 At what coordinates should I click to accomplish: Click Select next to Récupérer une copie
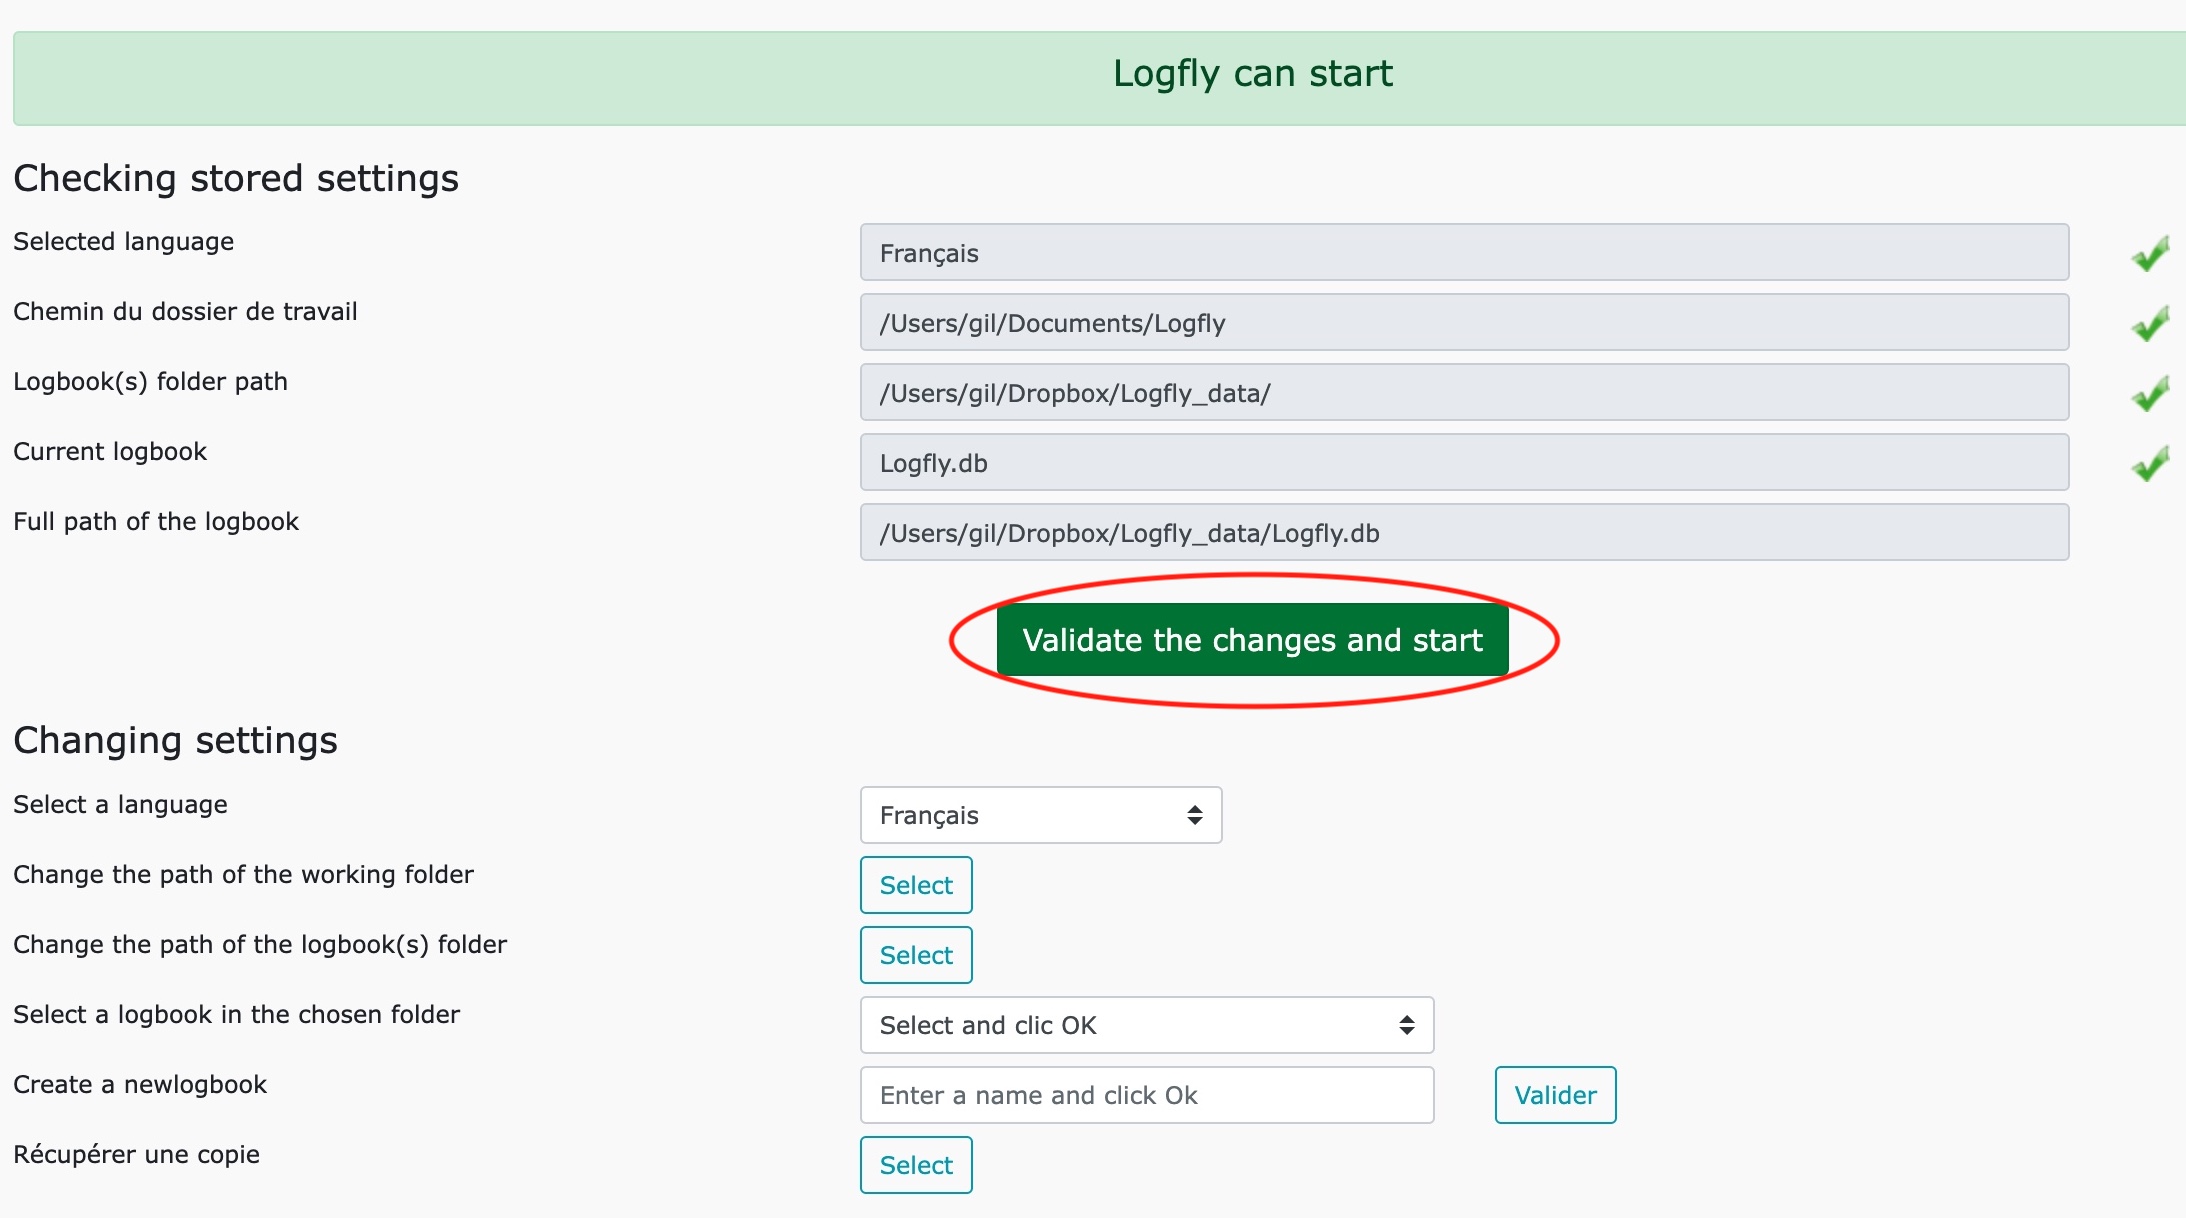click(x=916, y=1165)
